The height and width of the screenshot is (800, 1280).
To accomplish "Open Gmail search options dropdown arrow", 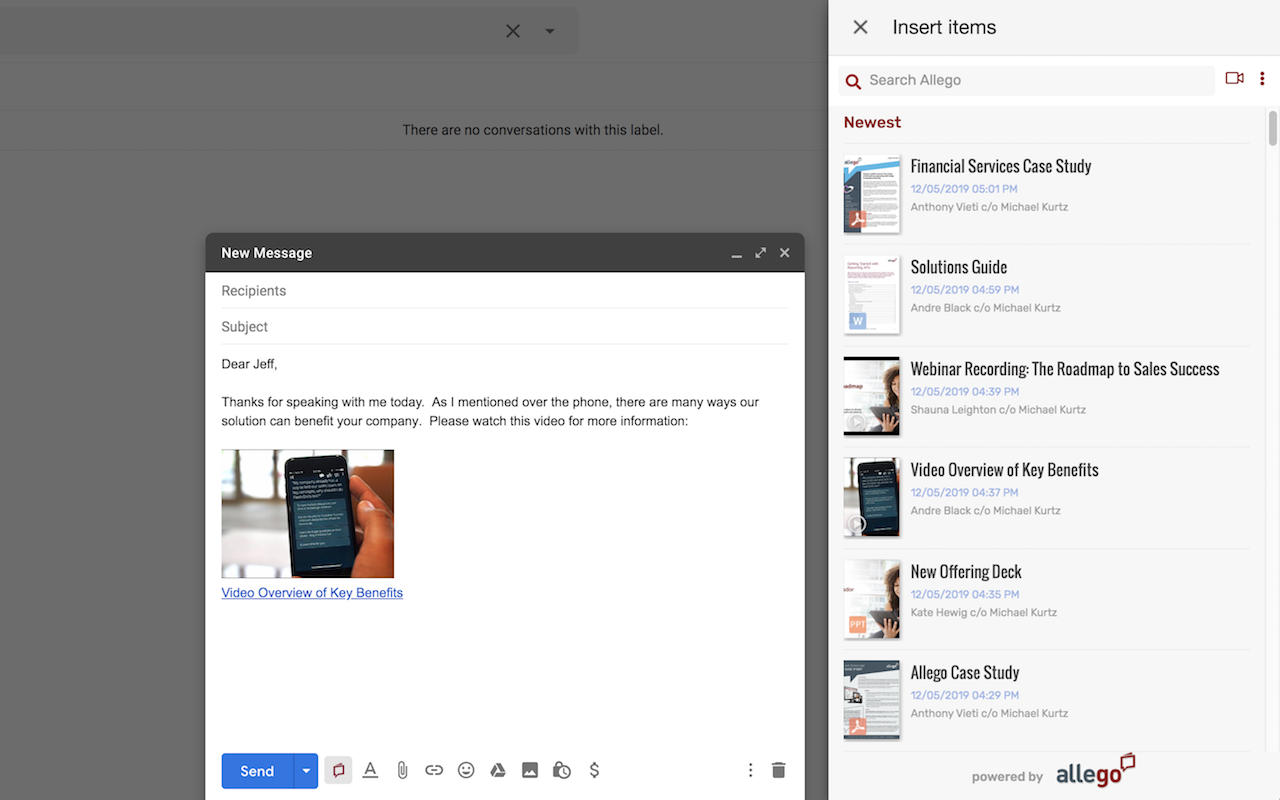I will (549, 31).
